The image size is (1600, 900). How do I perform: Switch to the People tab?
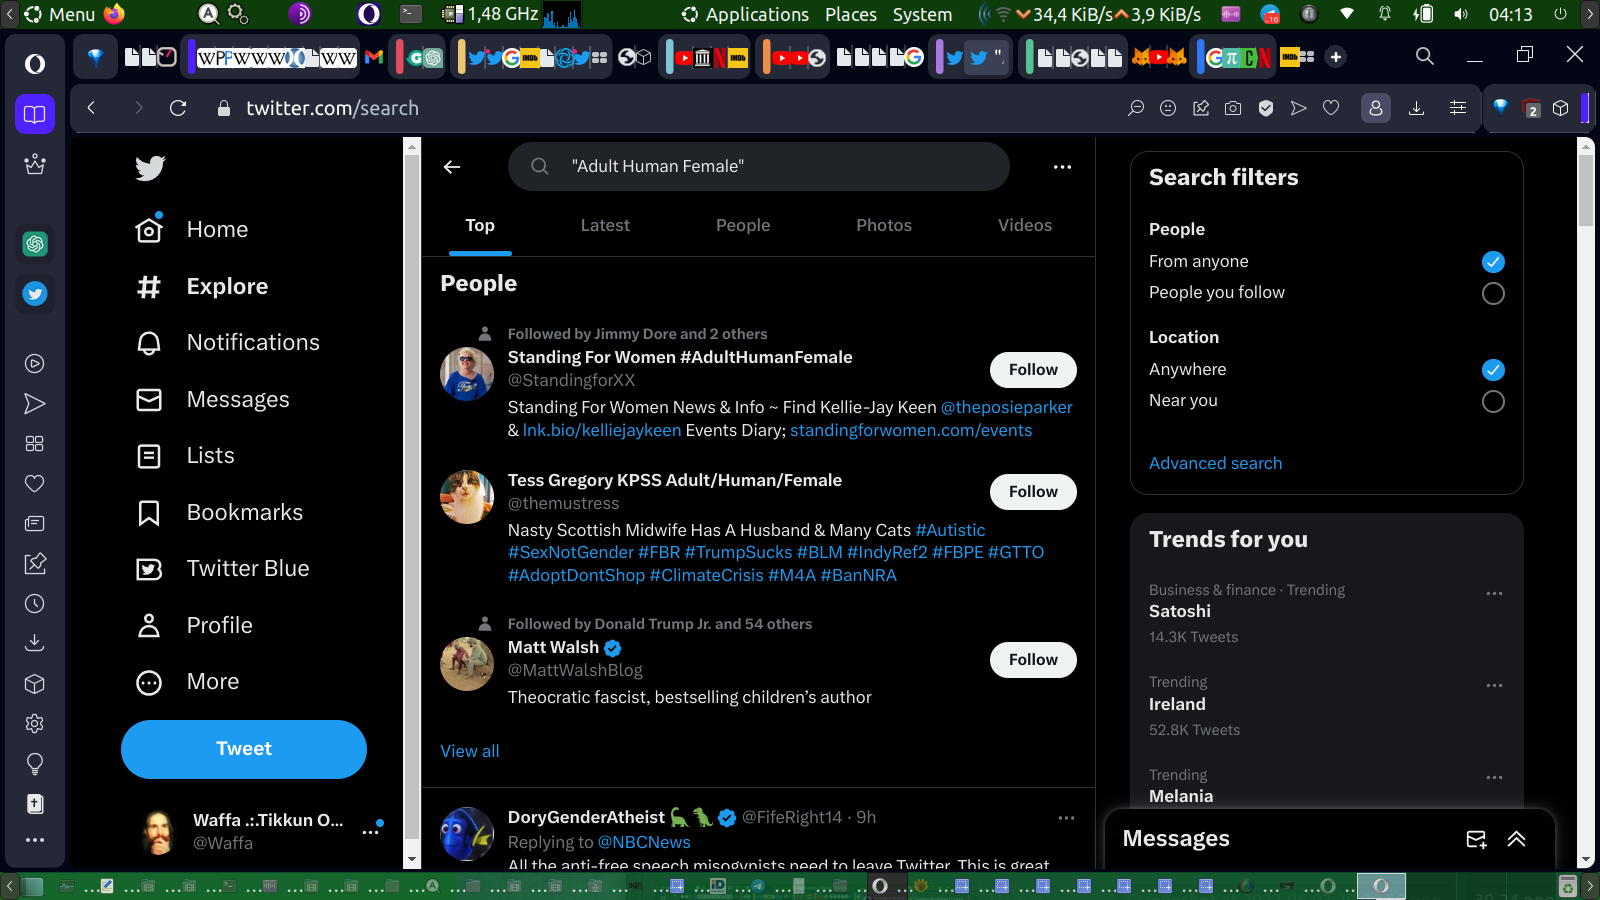point(743,226)
